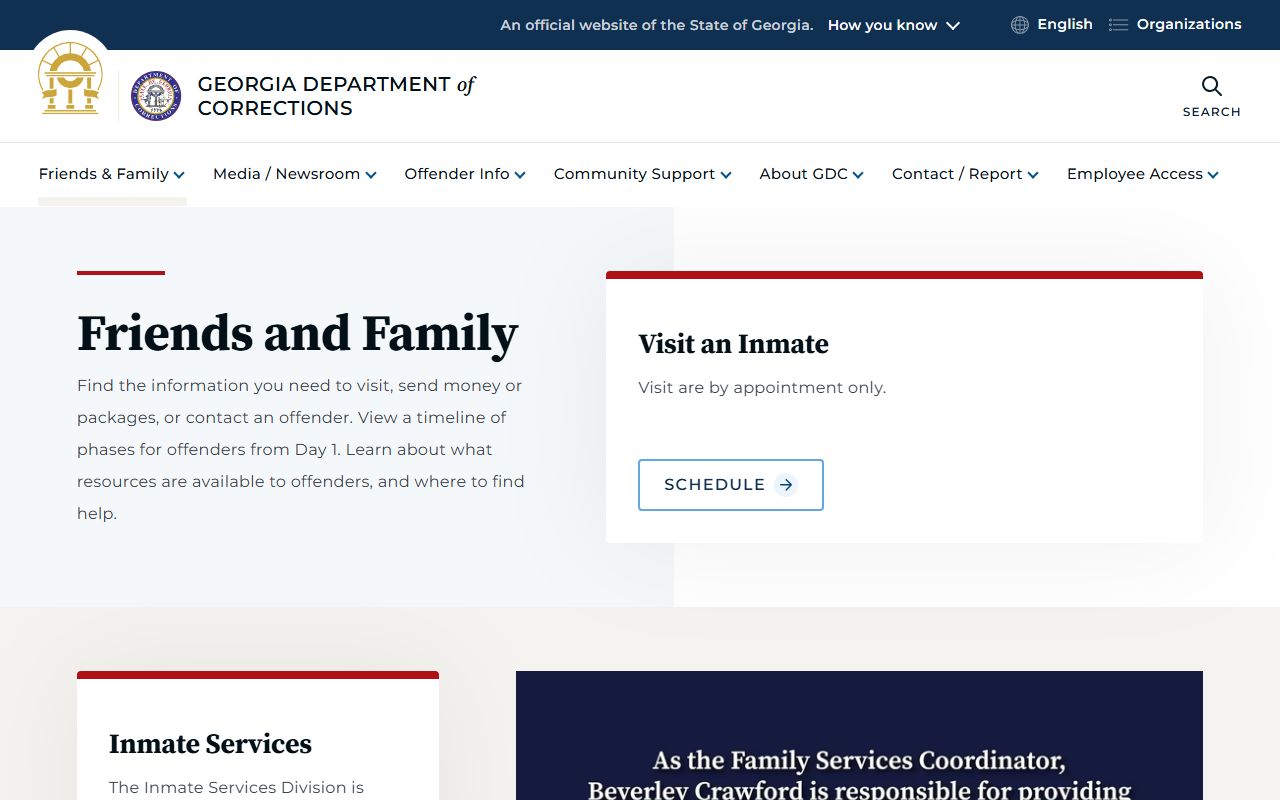Viewport: 1280px width, 800px height.
Task: Click How you know text
Action: (882, 25)
